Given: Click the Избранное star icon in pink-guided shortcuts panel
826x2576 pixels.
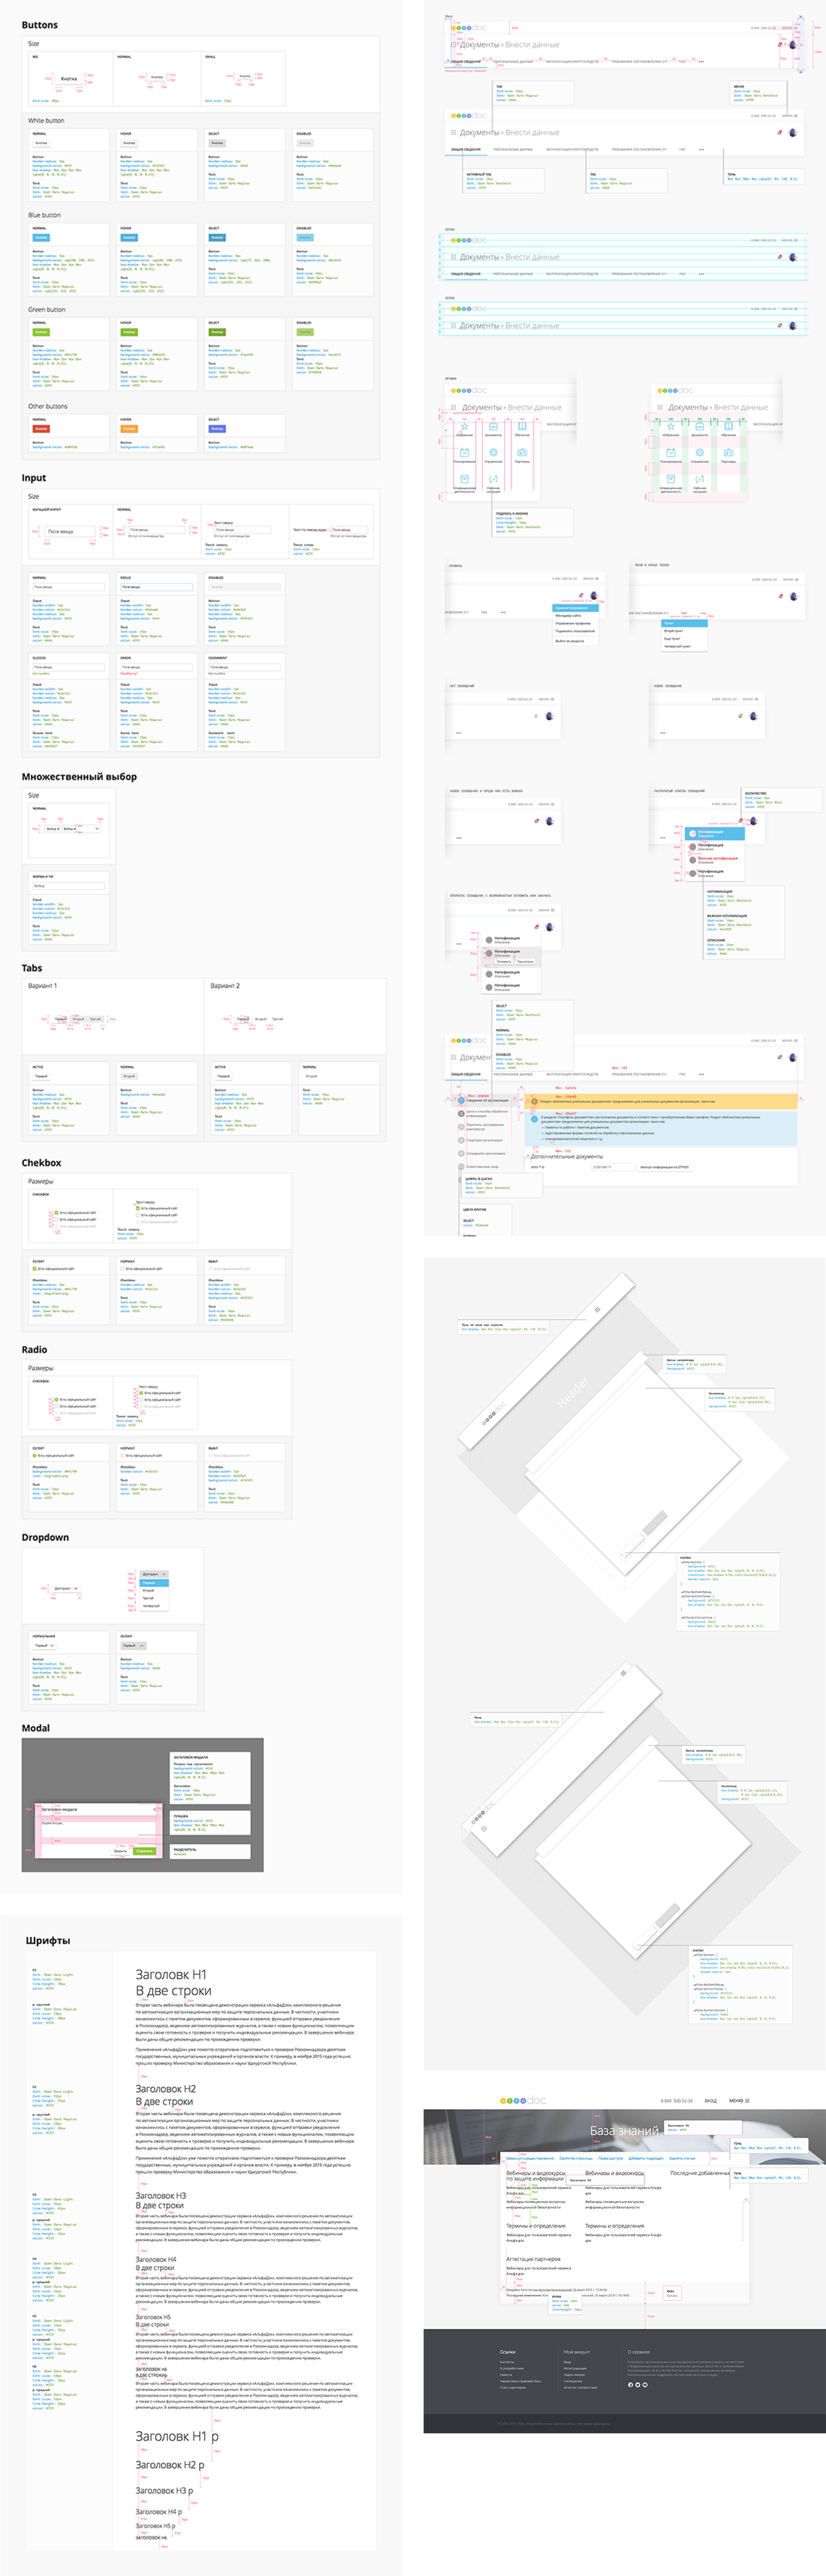Looking at the screenshot, I should (x=464, y=426).
